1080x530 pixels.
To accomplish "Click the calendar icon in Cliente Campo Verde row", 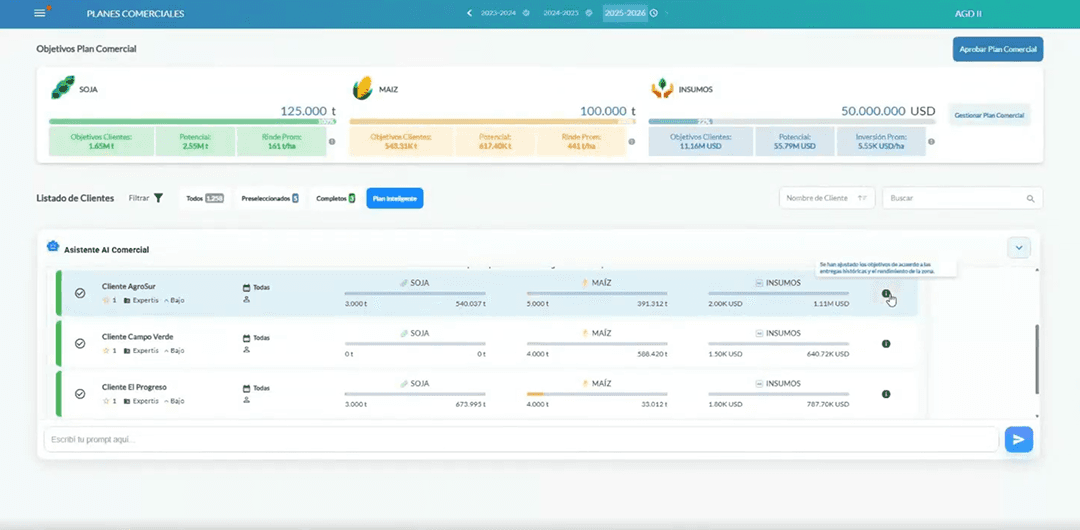I will click(247, 338).
